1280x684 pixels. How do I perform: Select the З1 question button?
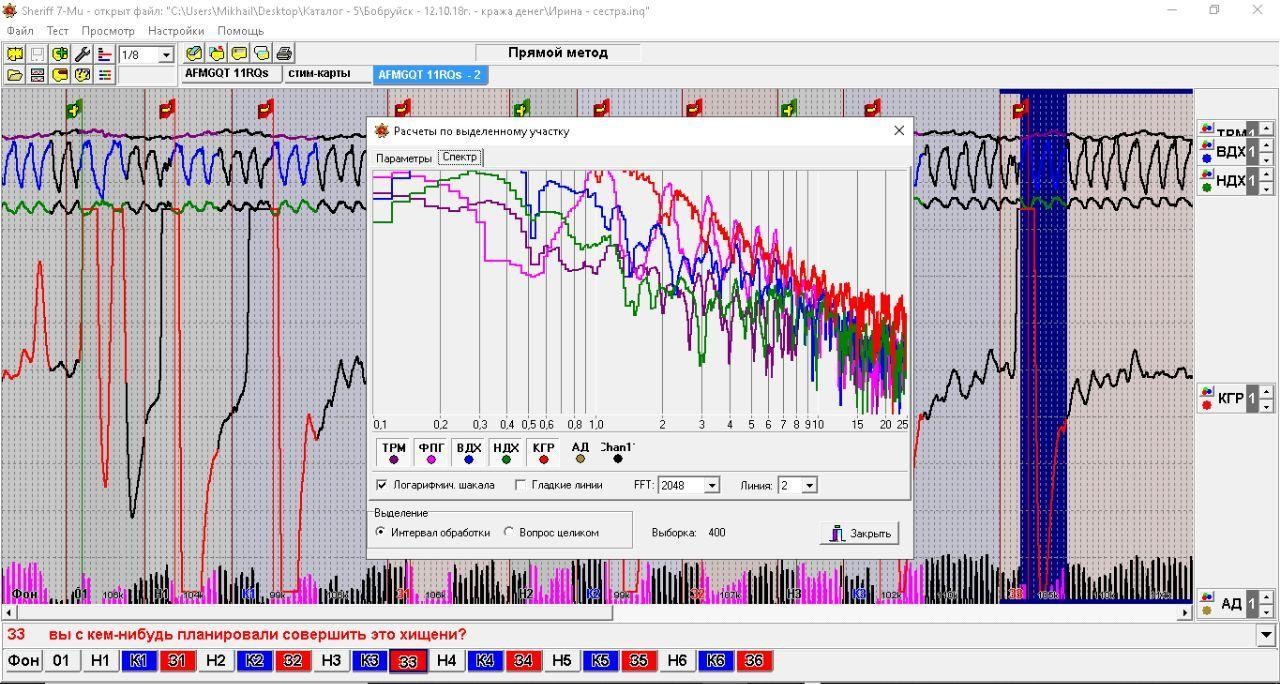click(x=177, y=661)
